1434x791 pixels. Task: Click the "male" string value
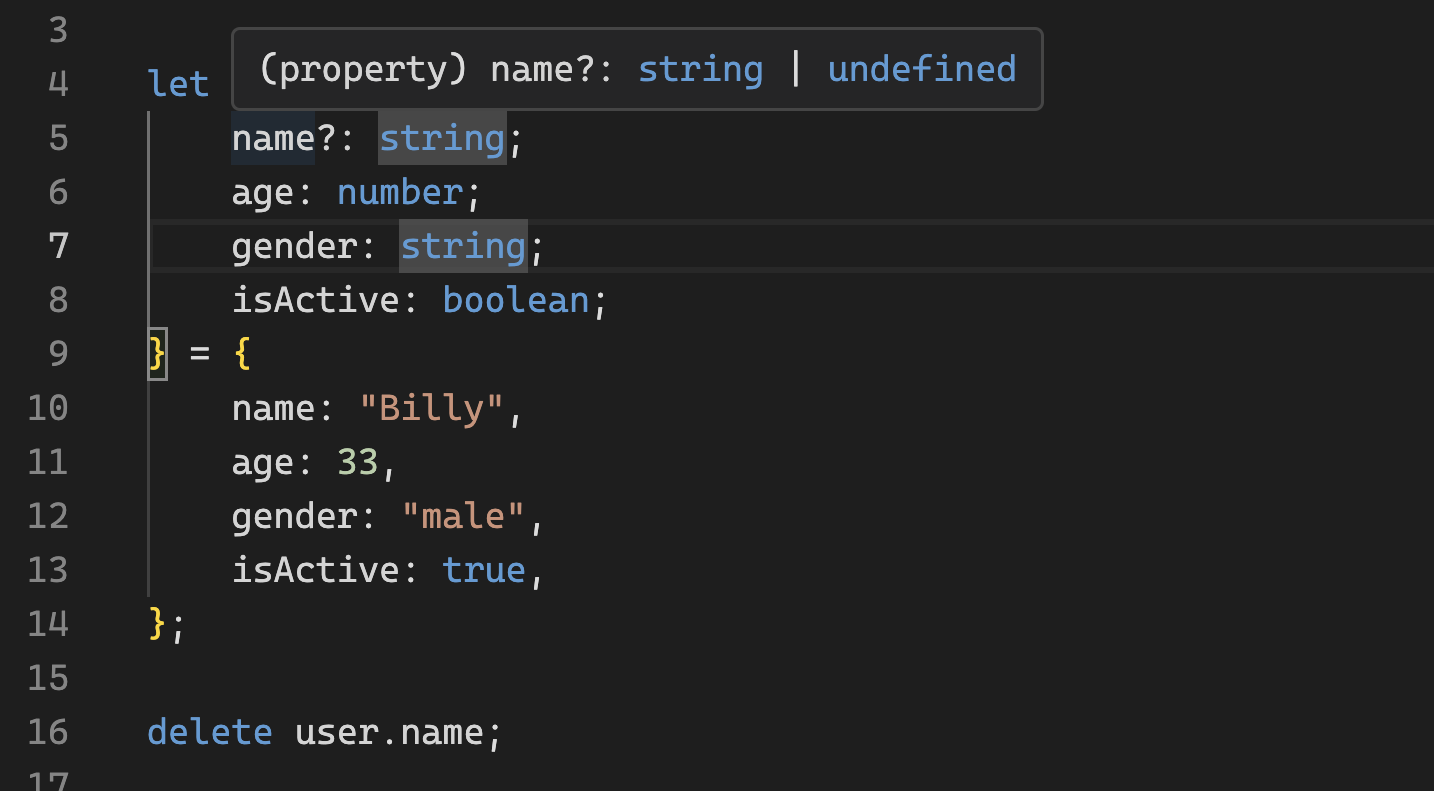[x=464, y=516]
